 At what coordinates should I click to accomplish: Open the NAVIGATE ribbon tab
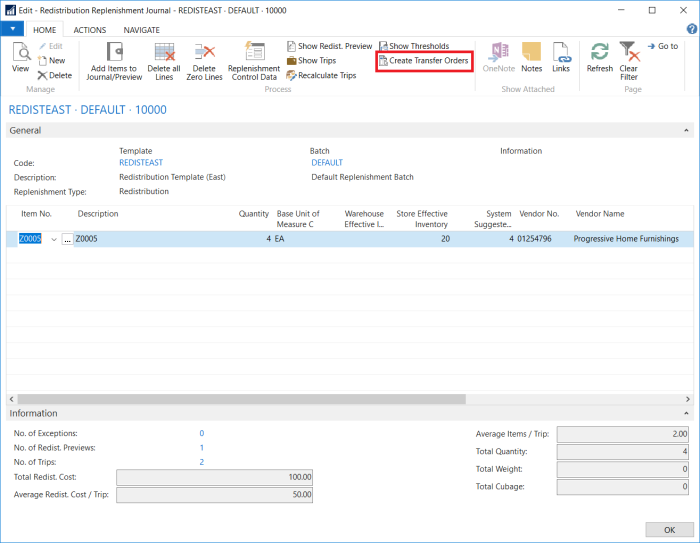(141, 30)
